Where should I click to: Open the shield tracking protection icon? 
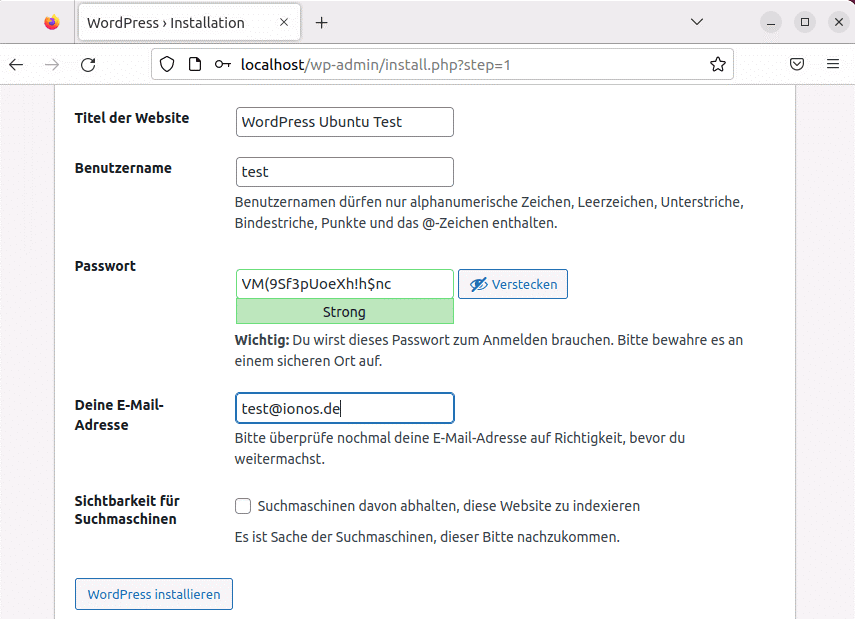tap(167, 64)
